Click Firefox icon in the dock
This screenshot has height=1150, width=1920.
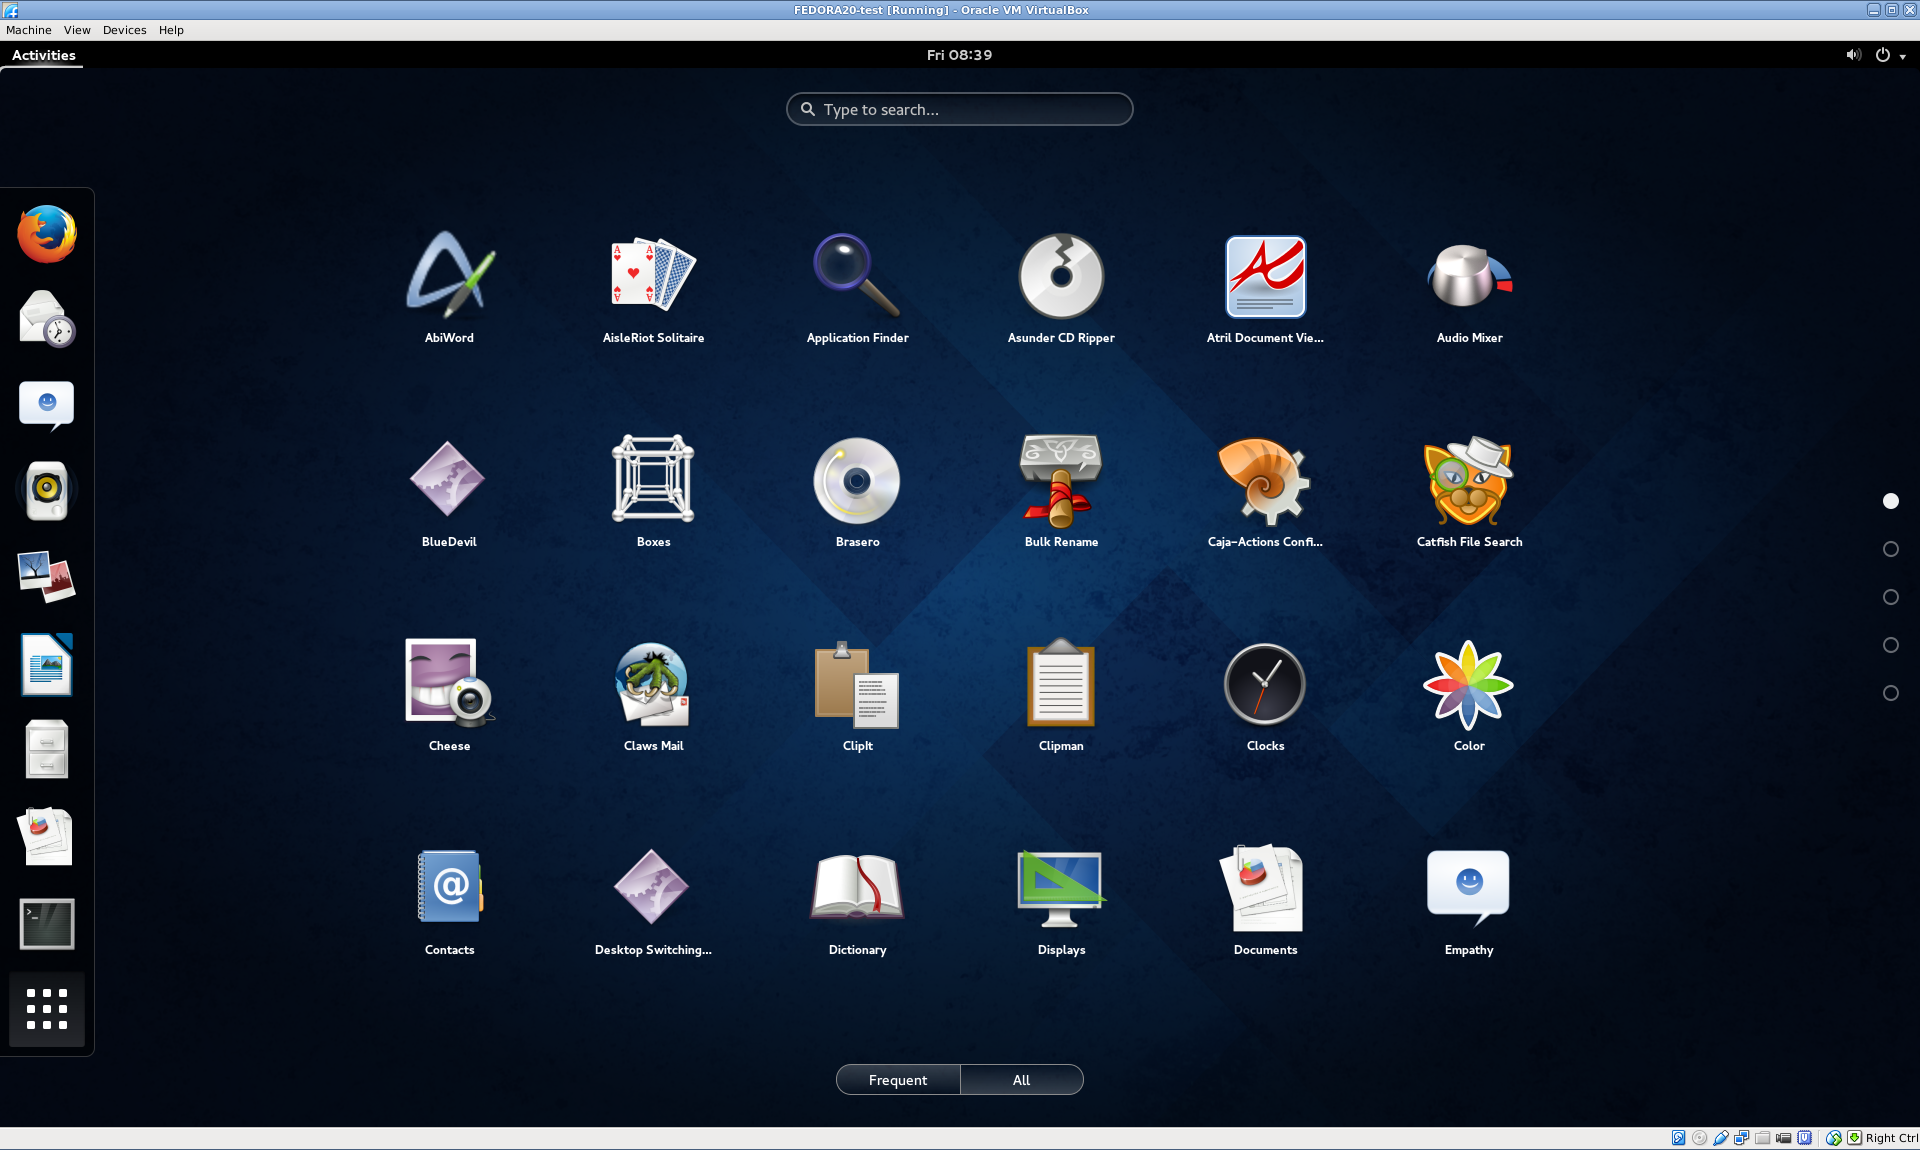47,234
